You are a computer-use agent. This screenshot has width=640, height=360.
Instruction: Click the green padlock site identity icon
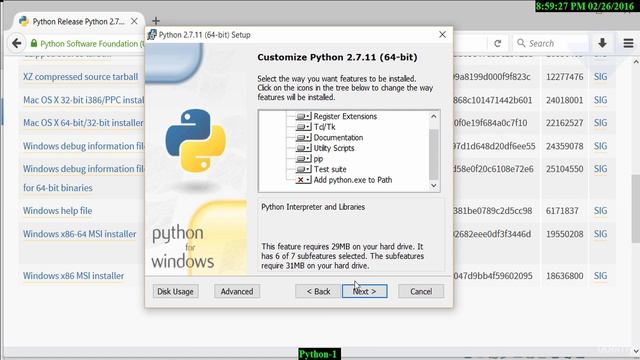34,43
